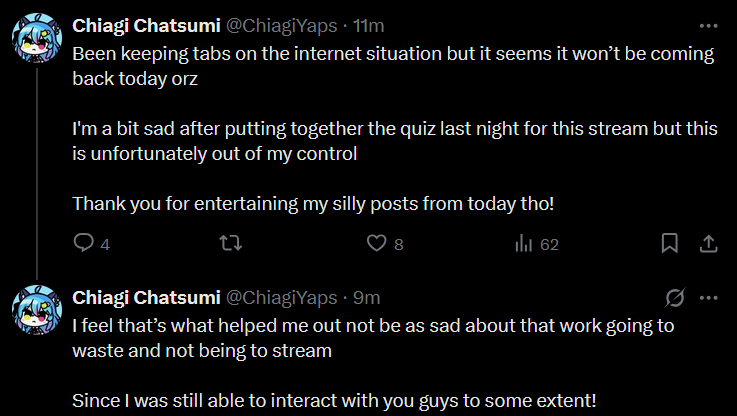This screenshot has width=737, height=416.
Task: View analytics for the first post
Action: pyautogui.click(x=523, y=243)
